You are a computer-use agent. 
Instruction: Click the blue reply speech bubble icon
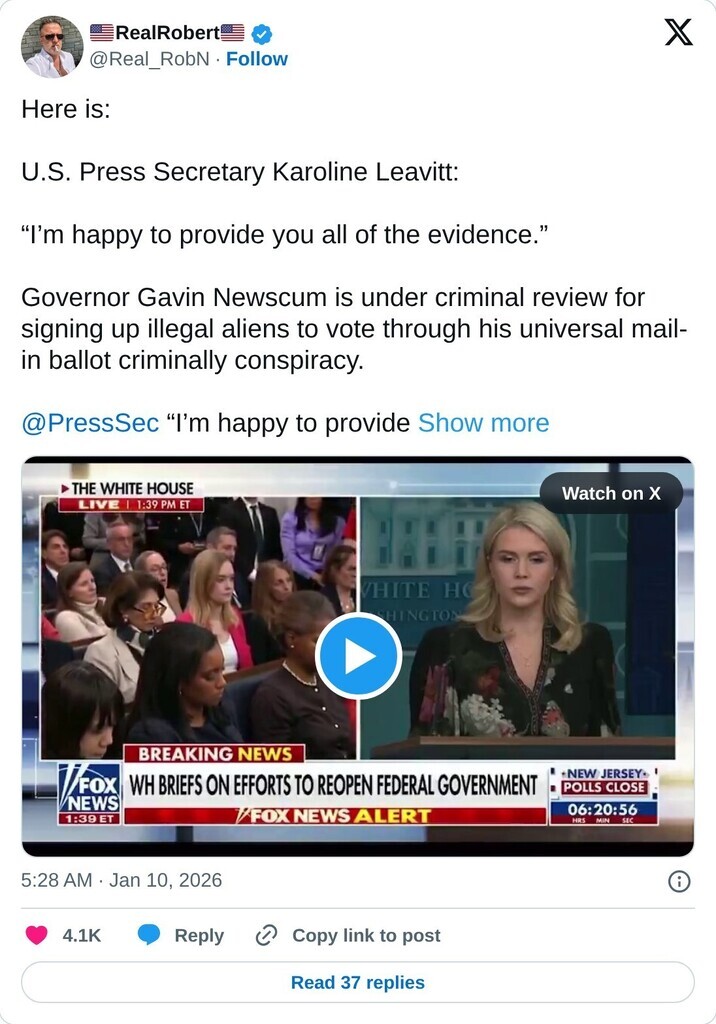point(149,935)
